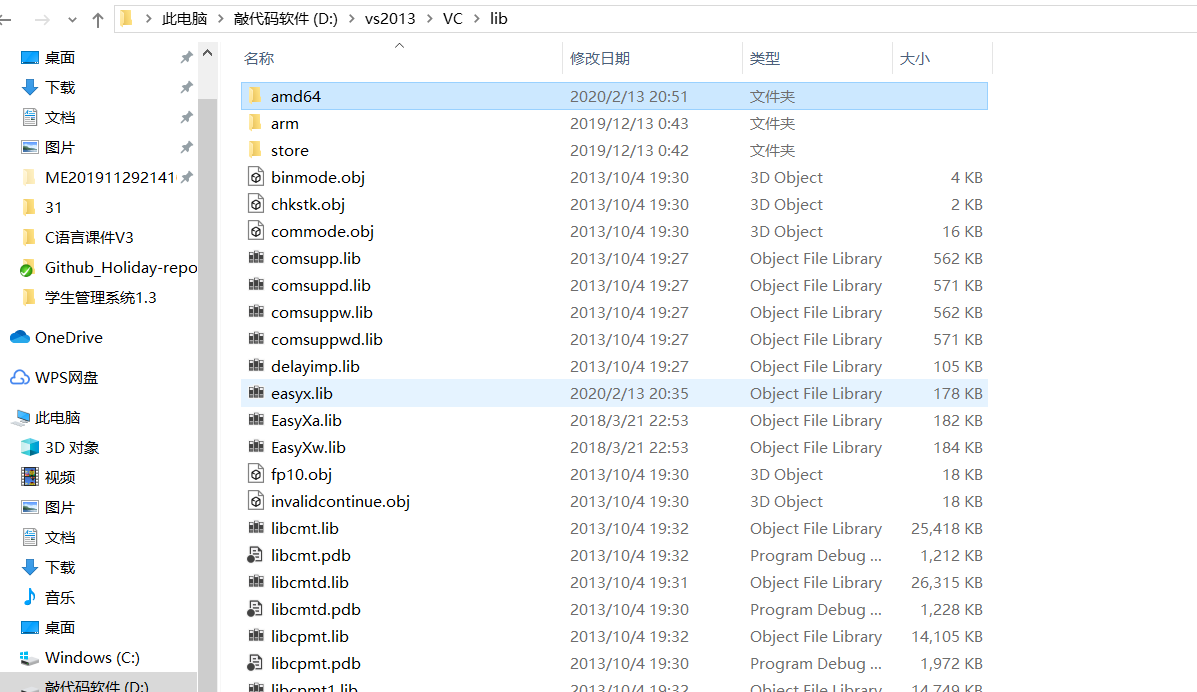Click the arm folder icon
Viewport: 1197px width, 692px height.
tap(256, 123)
